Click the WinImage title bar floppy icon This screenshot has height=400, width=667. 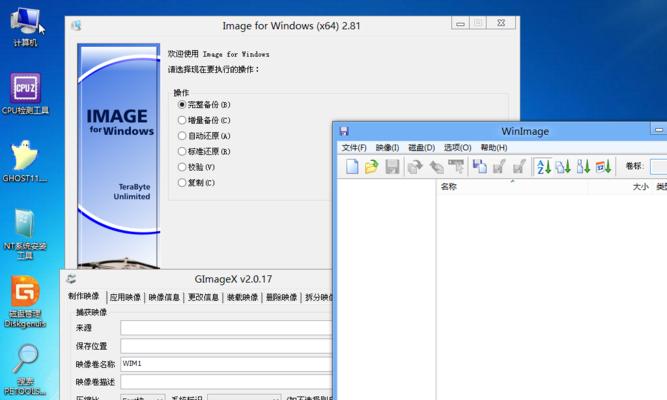tap(344, 131)
